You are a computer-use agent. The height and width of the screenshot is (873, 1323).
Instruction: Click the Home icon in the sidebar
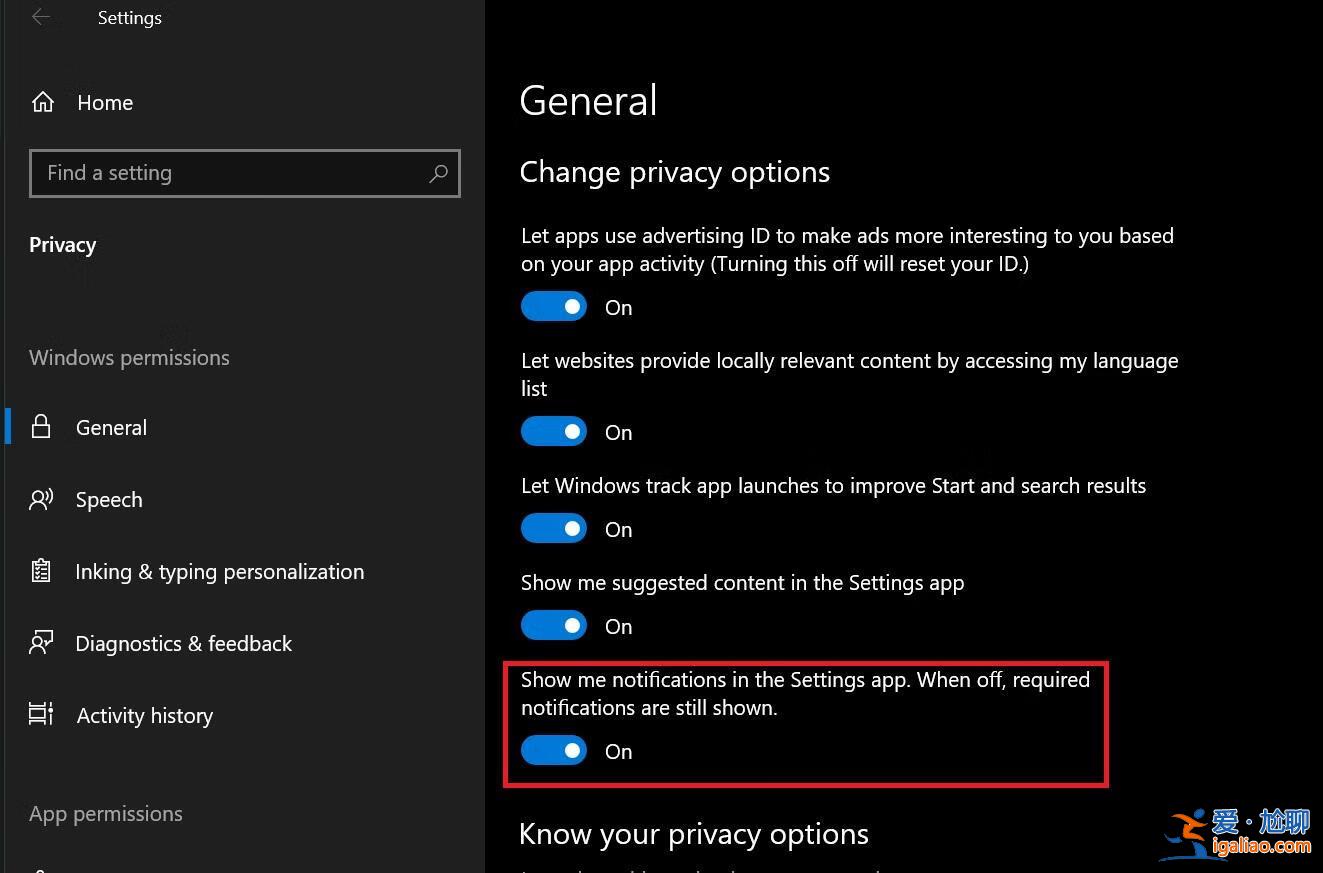pyautogui.click(x=43, y=101)
